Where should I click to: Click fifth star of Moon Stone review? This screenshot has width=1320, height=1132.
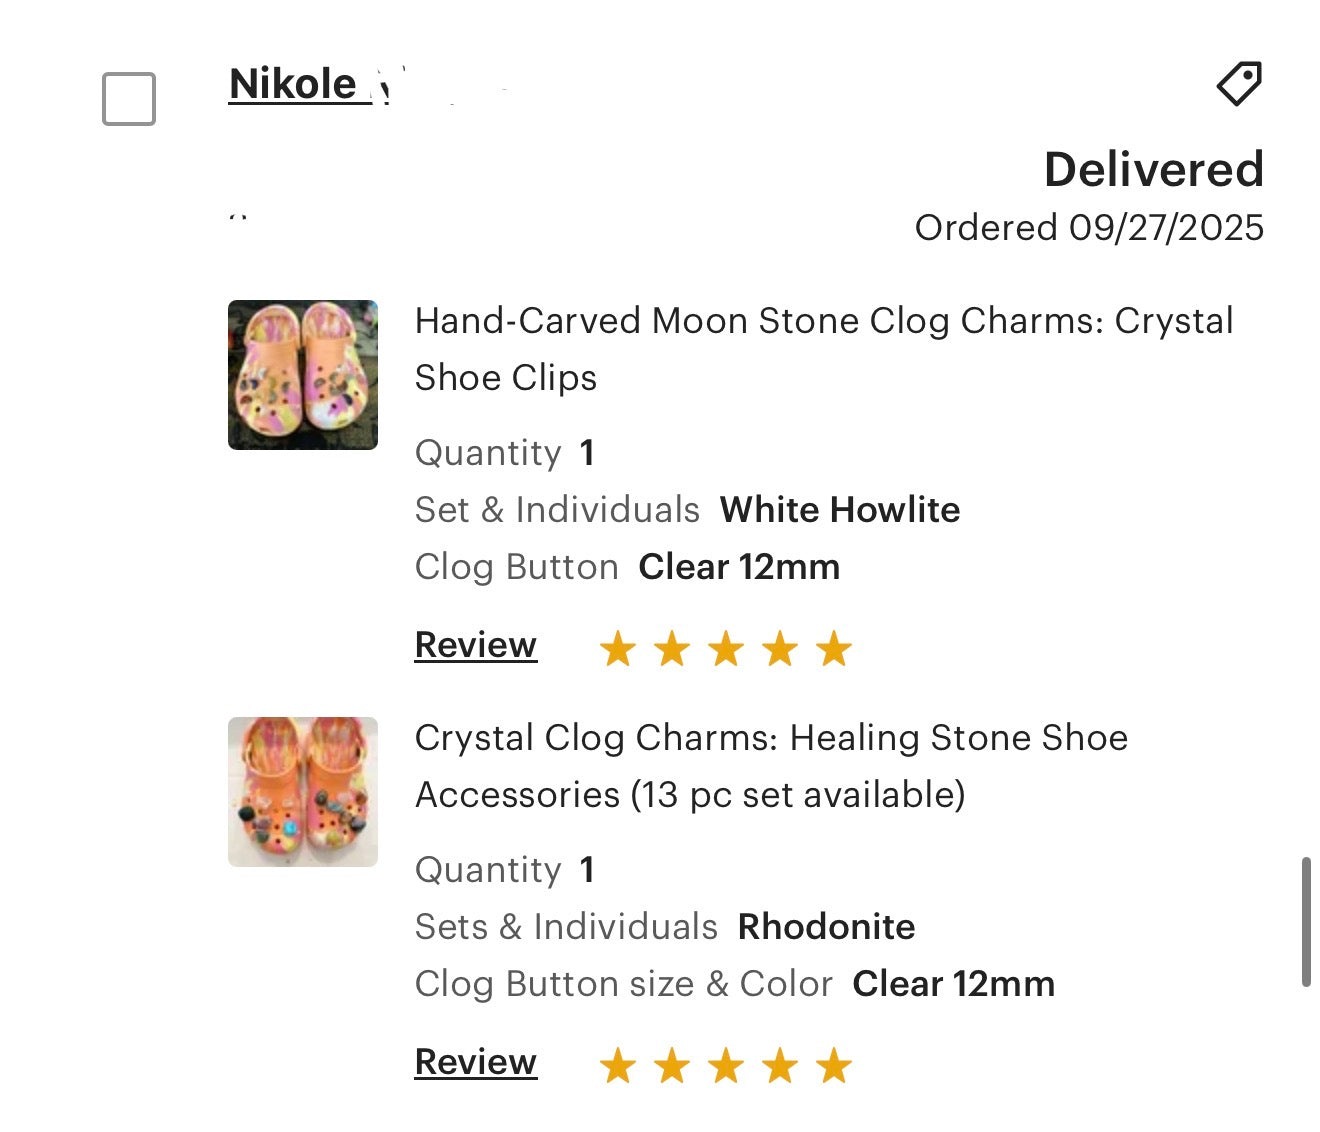click(833, 649)
